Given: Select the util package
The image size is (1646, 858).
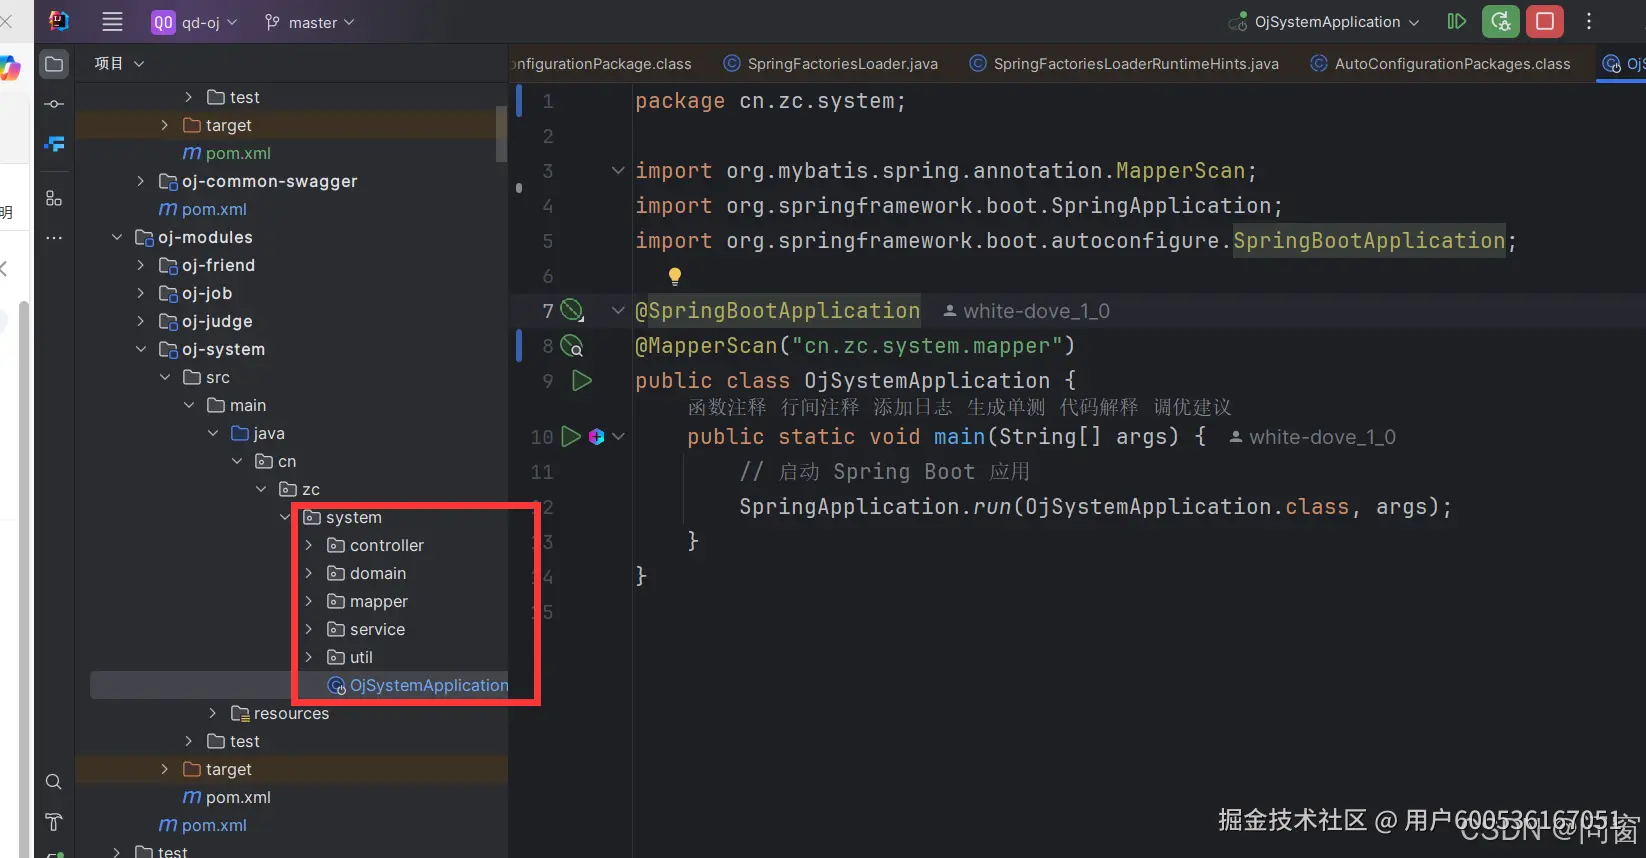Looking at the screenshot, I should pyautogui.click(x=350, y=657).
